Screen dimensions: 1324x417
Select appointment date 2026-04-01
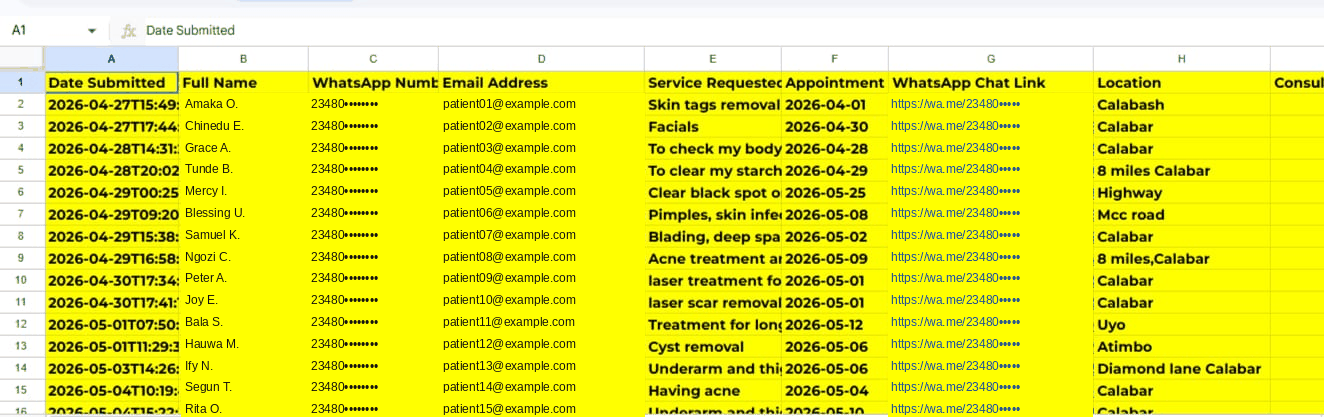[x=835, y=104]
